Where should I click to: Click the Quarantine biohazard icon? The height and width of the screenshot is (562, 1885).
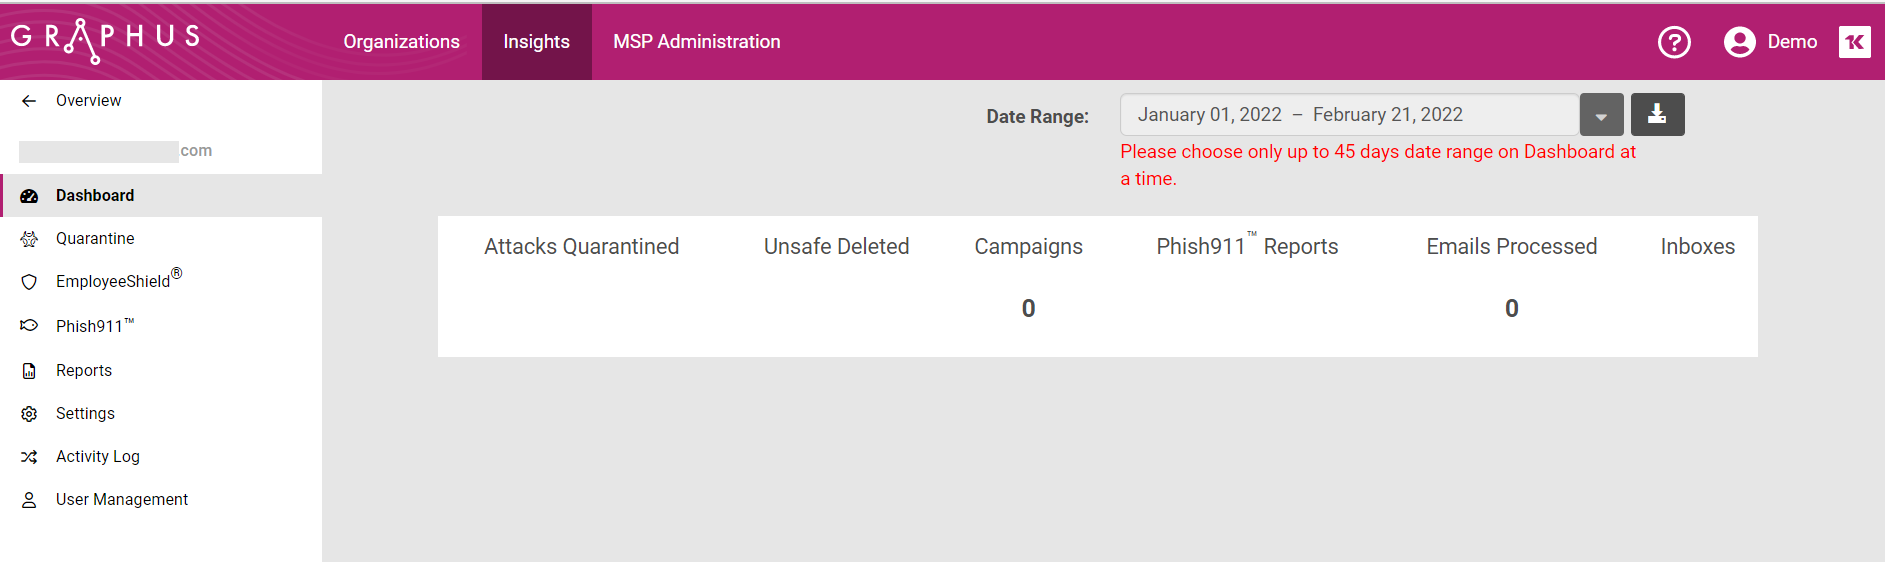coord(29,239)
